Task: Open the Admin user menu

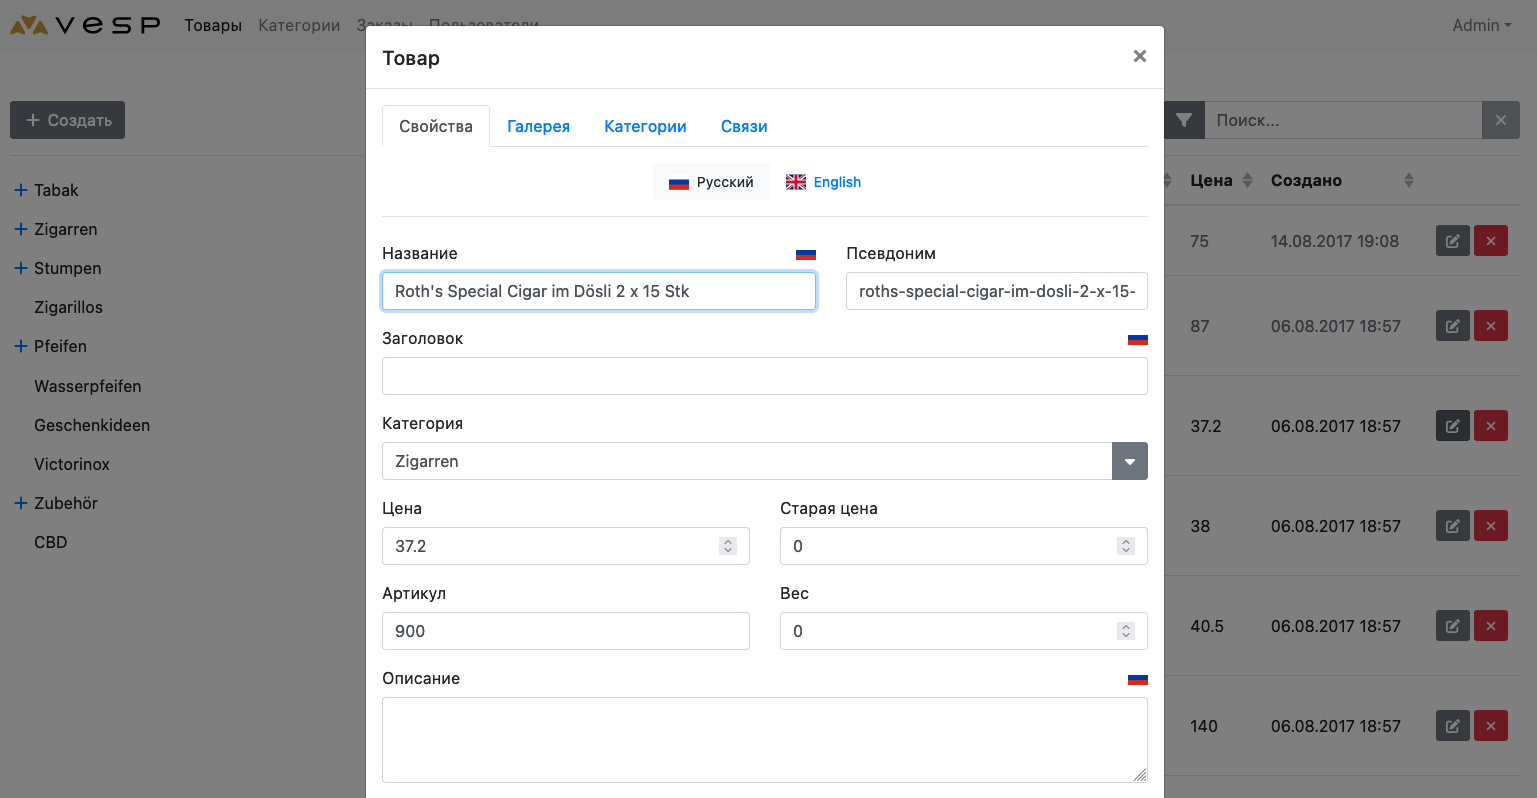Action: pyautogui.click(x=1481, y=25)
